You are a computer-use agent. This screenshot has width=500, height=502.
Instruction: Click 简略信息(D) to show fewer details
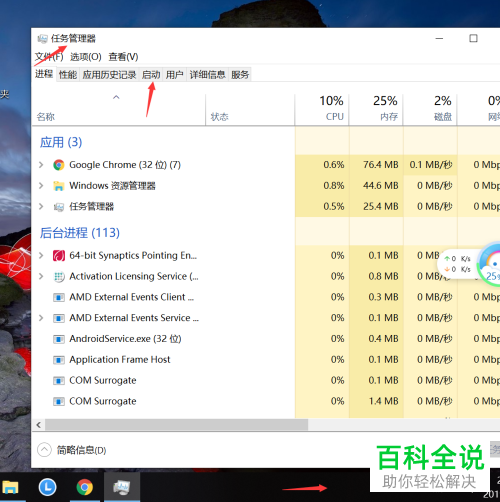tap(81, 450)
